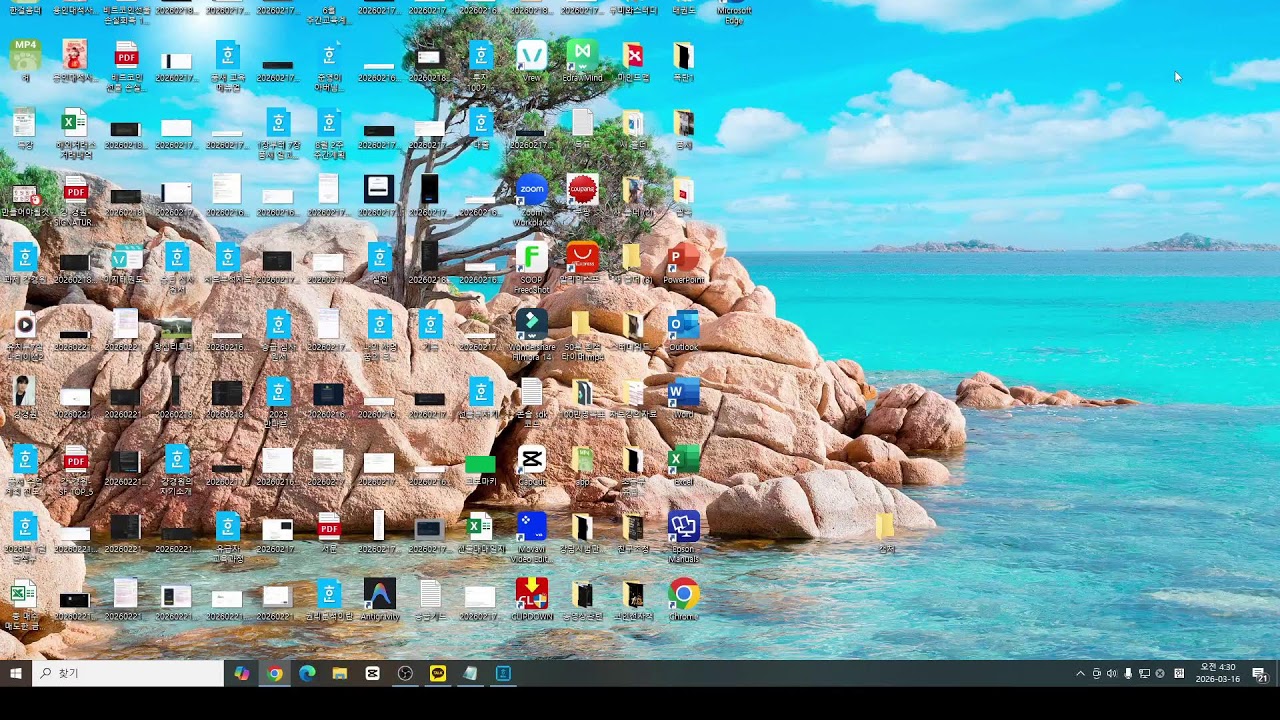Open the Coupang desktop shortcut
The width and height of the screenshot is (1280, 720).
582,195
